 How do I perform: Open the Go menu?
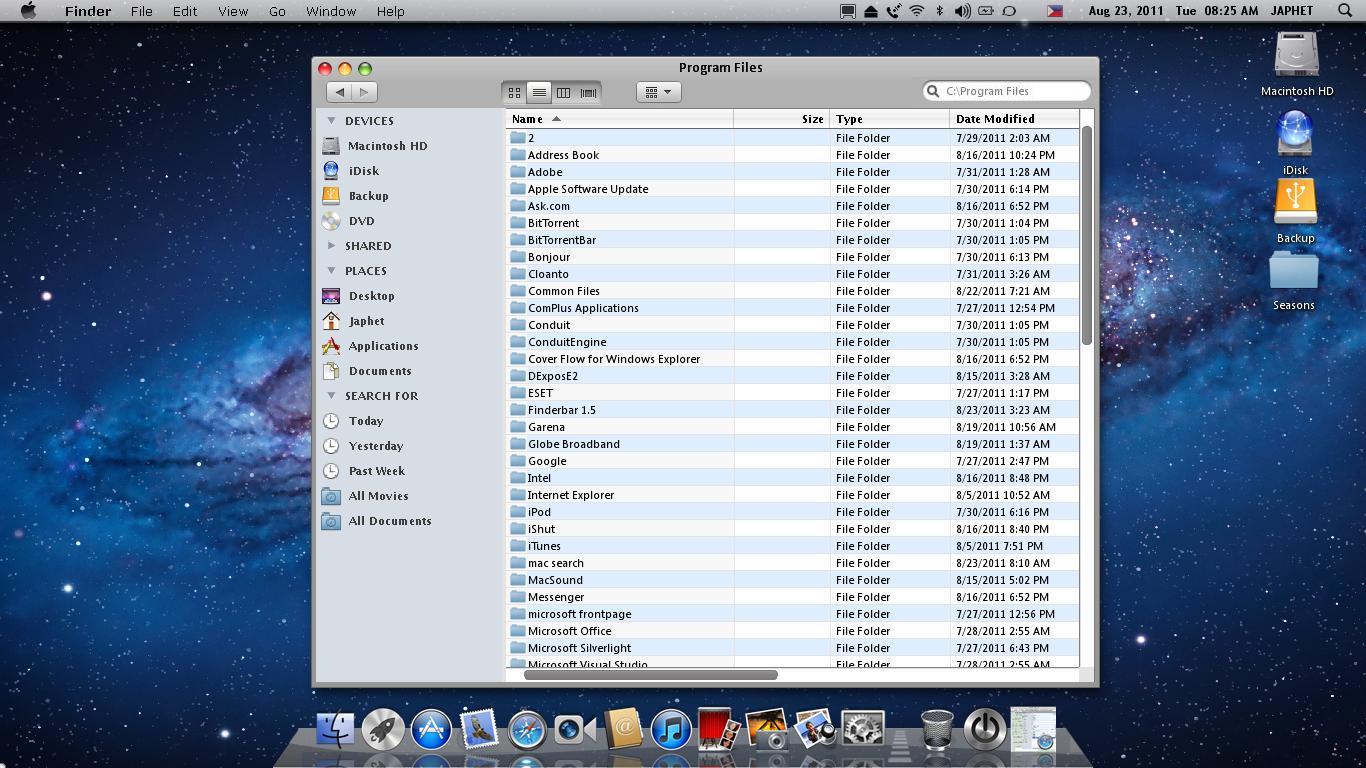pos(277,11)
